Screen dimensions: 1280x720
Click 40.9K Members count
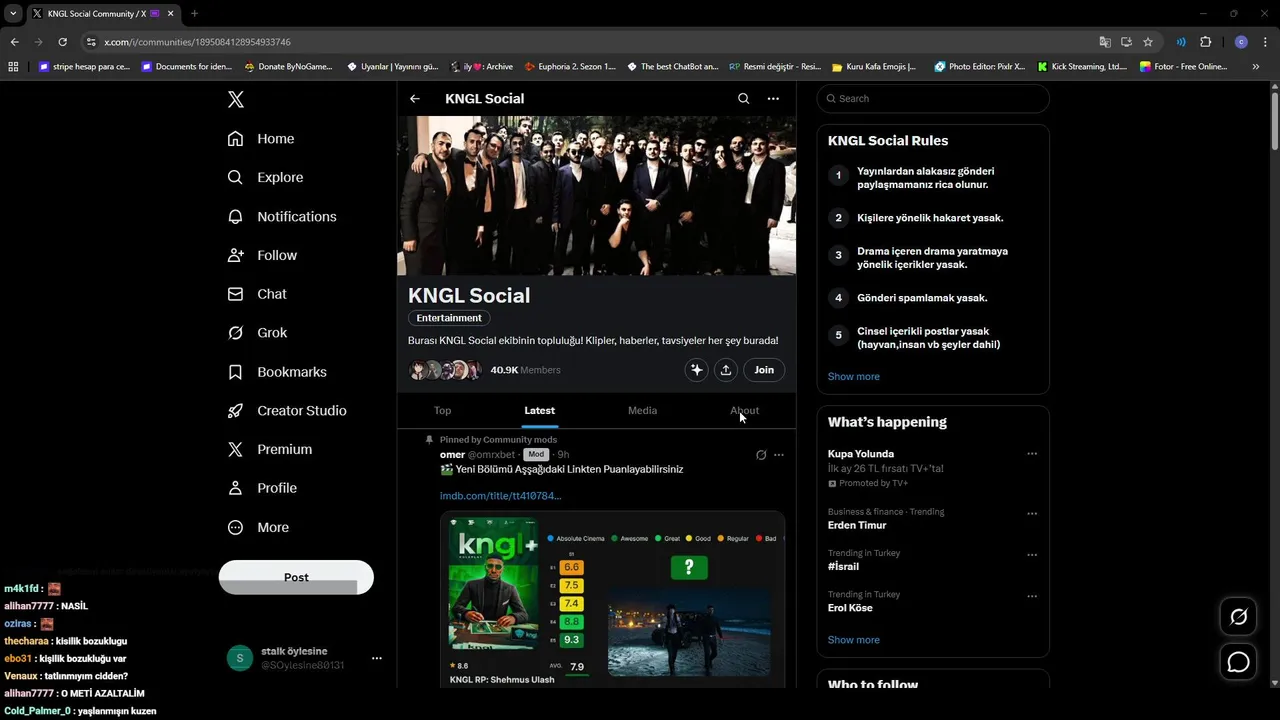point(525,370)
